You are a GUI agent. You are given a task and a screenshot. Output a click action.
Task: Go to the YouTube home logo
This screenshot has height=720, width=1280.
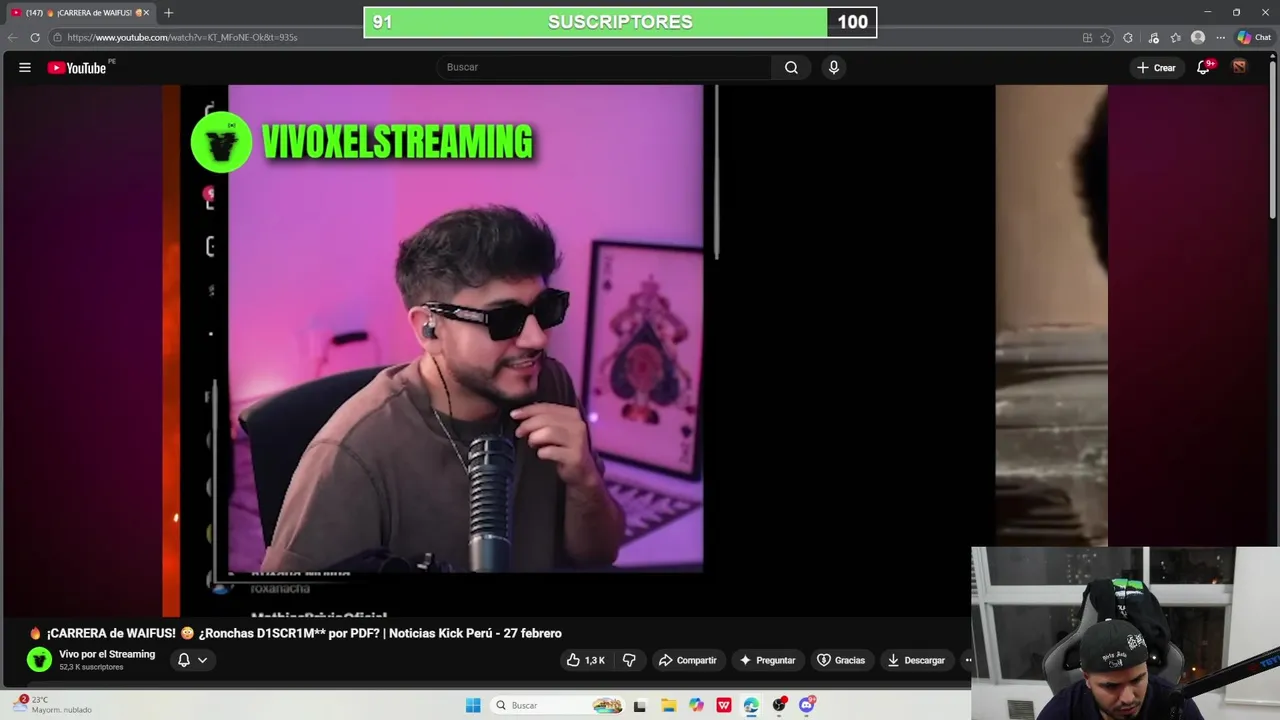pos(77,68)
